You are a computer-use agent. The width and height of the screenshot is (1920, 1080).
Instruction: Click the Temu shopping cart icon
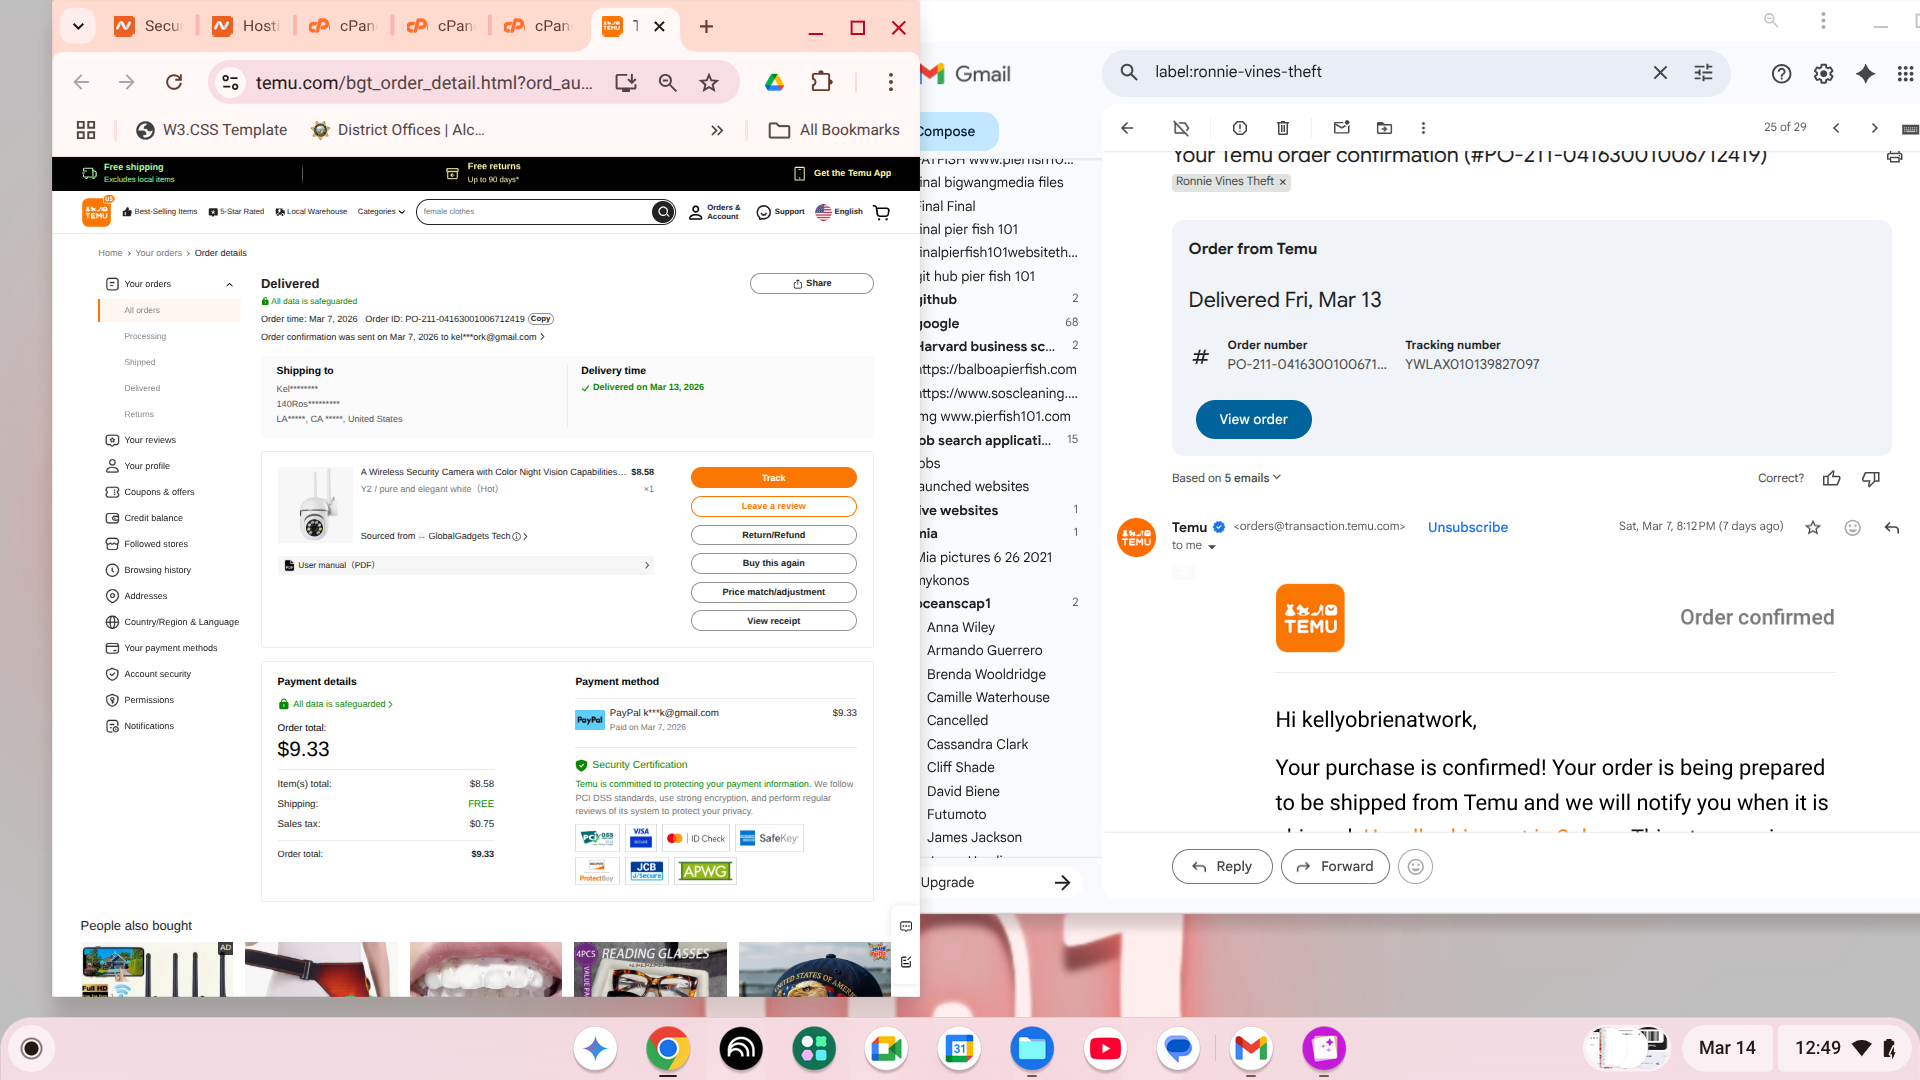881,212
